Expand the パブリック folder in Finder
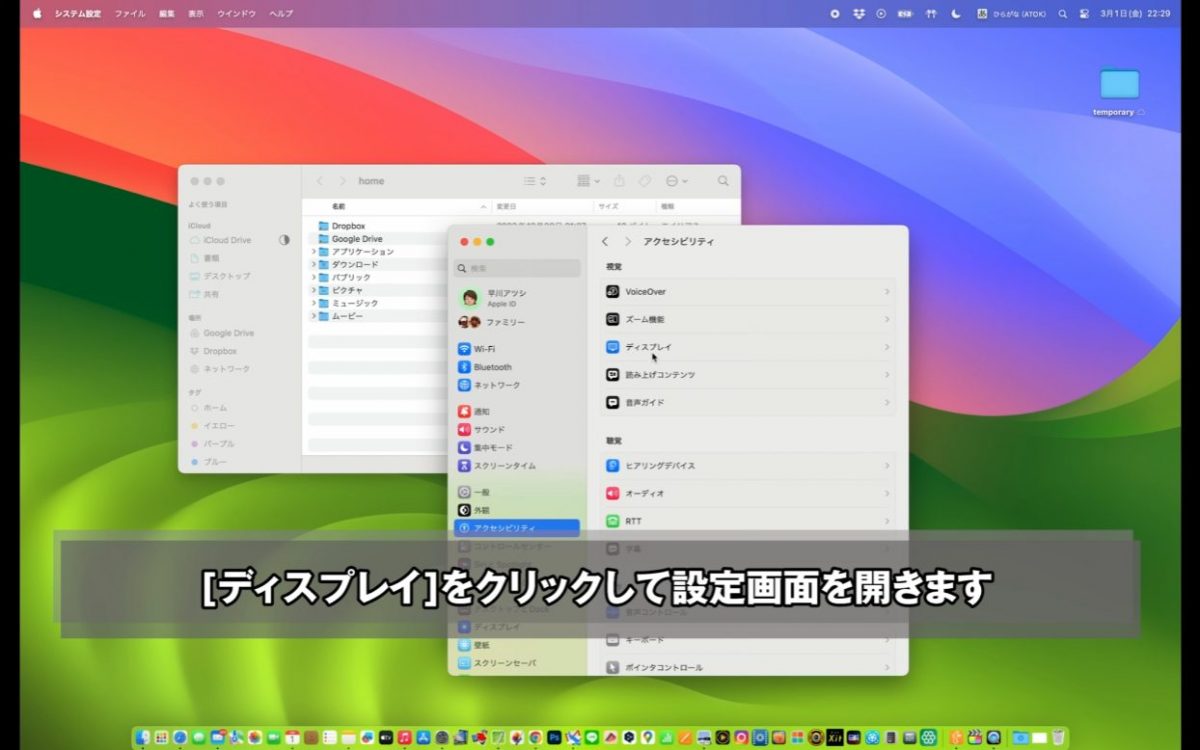 313,278
